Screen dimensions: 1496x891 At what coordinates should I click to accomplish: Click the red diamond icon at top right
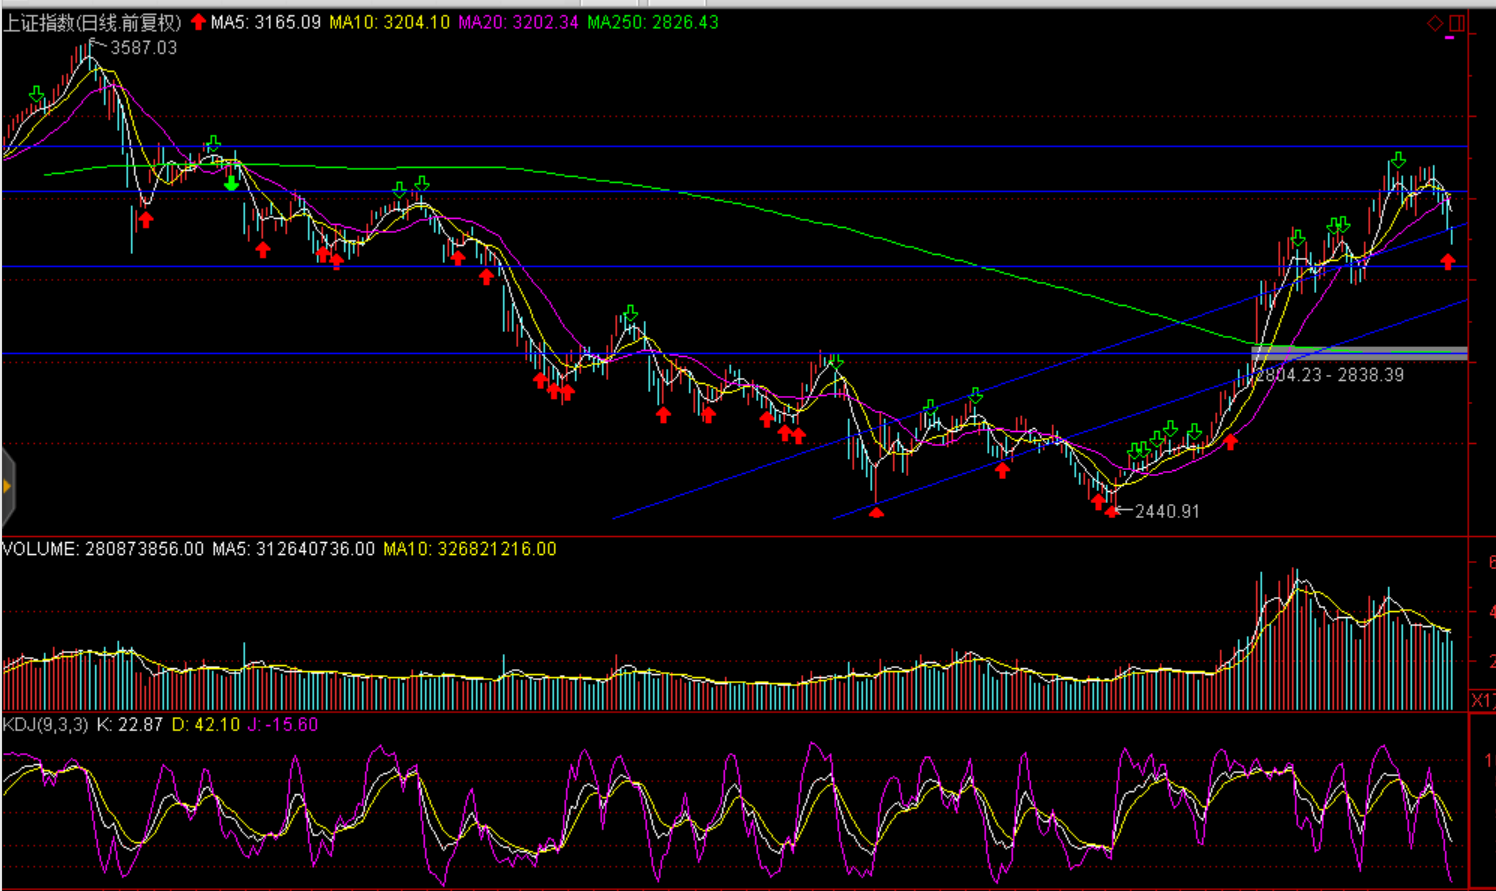1435,23
